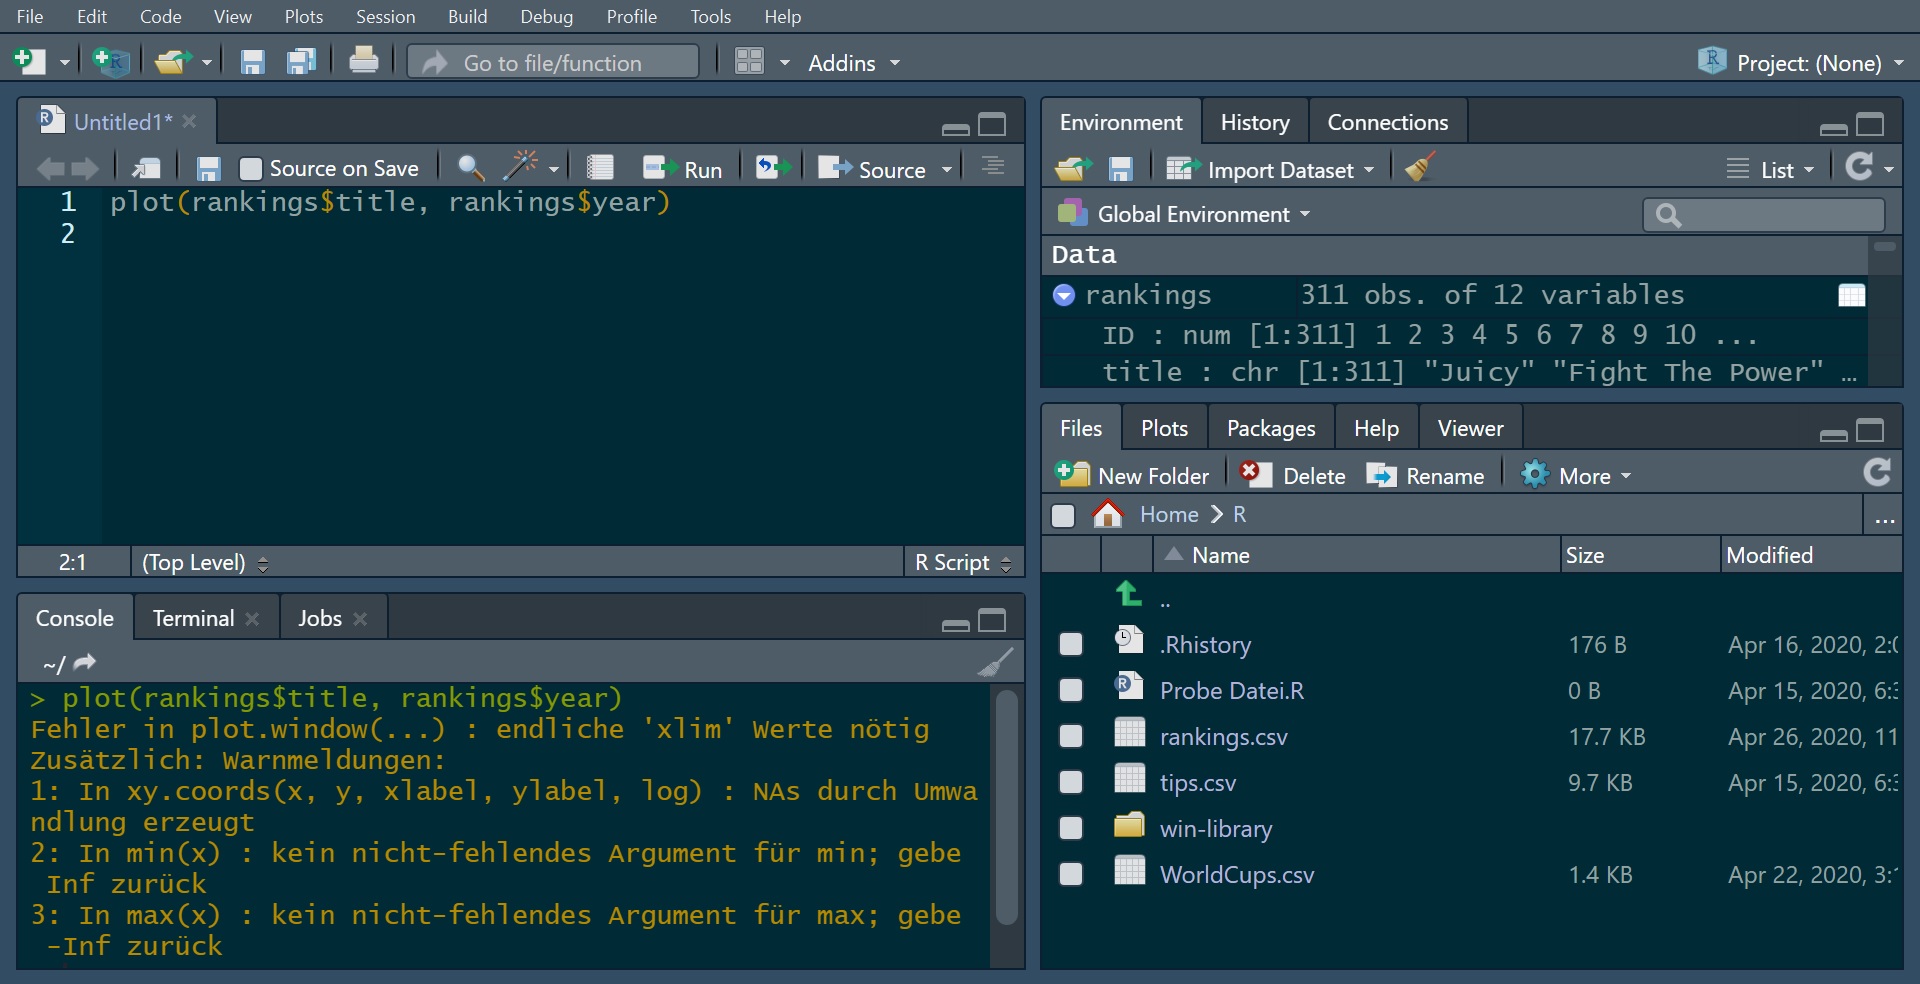This screenshot has height=984, width=1920.
Task: Re-run previous code region icon
Action: 771,168
